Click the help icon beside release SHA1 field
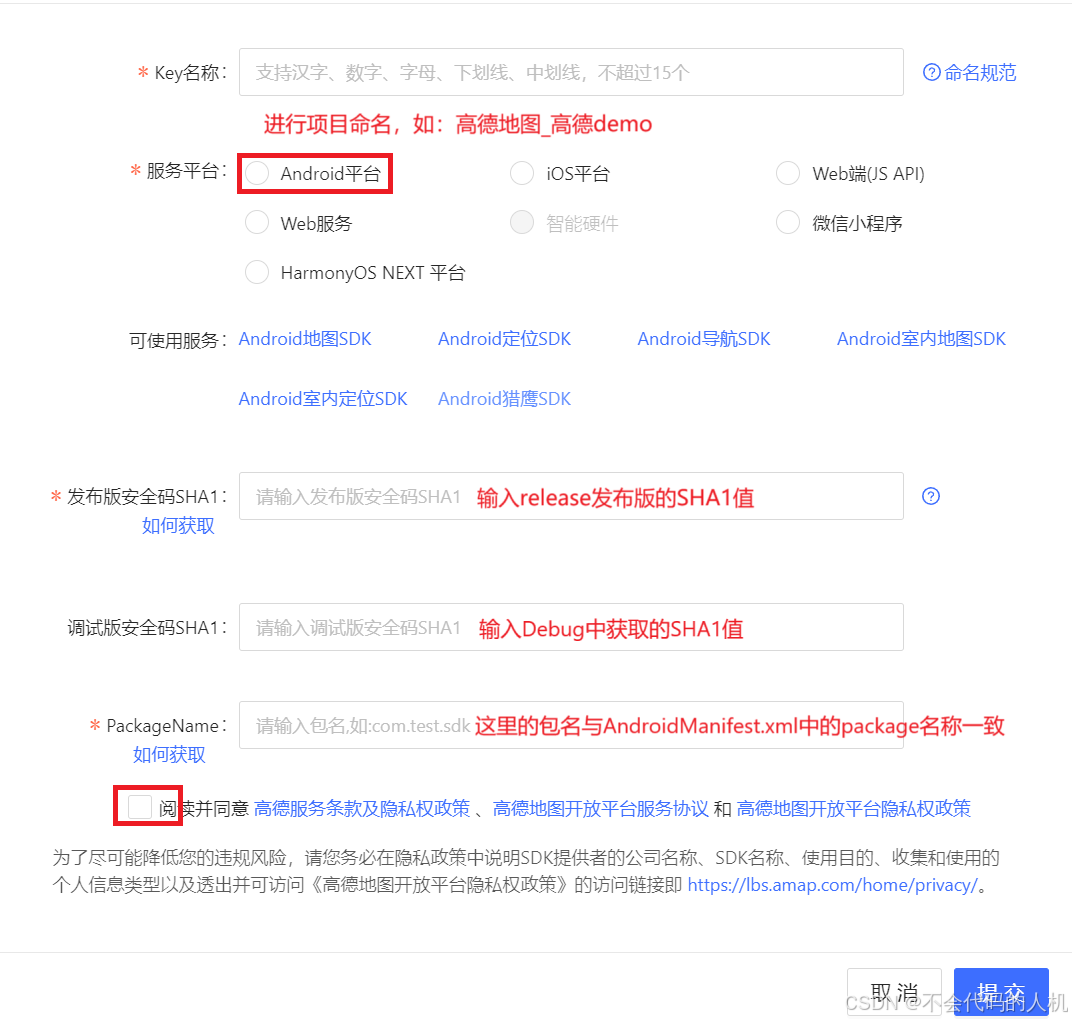 [930, 496]
